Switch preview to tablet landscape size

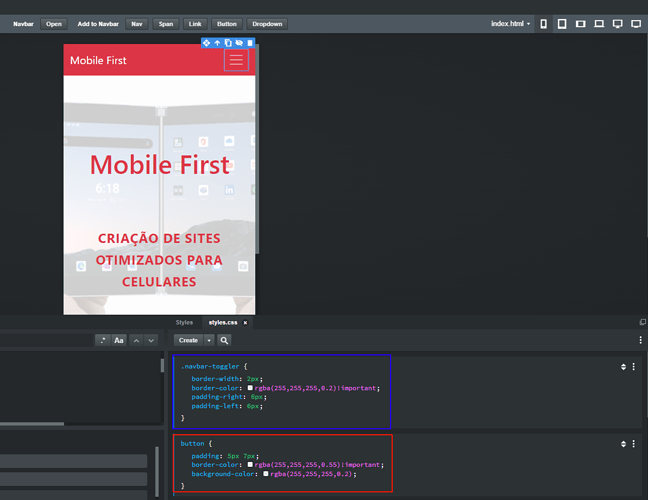point(581,24)
